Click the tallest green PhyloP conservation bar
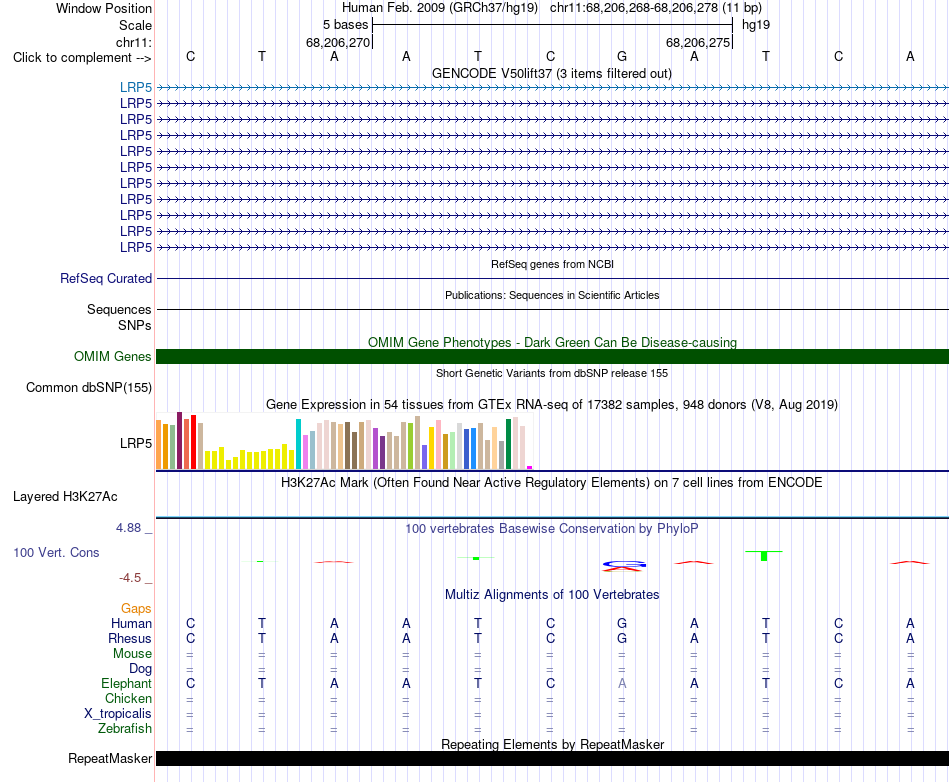Viewport: 950px width, 782px height. [x=764, y=555]
